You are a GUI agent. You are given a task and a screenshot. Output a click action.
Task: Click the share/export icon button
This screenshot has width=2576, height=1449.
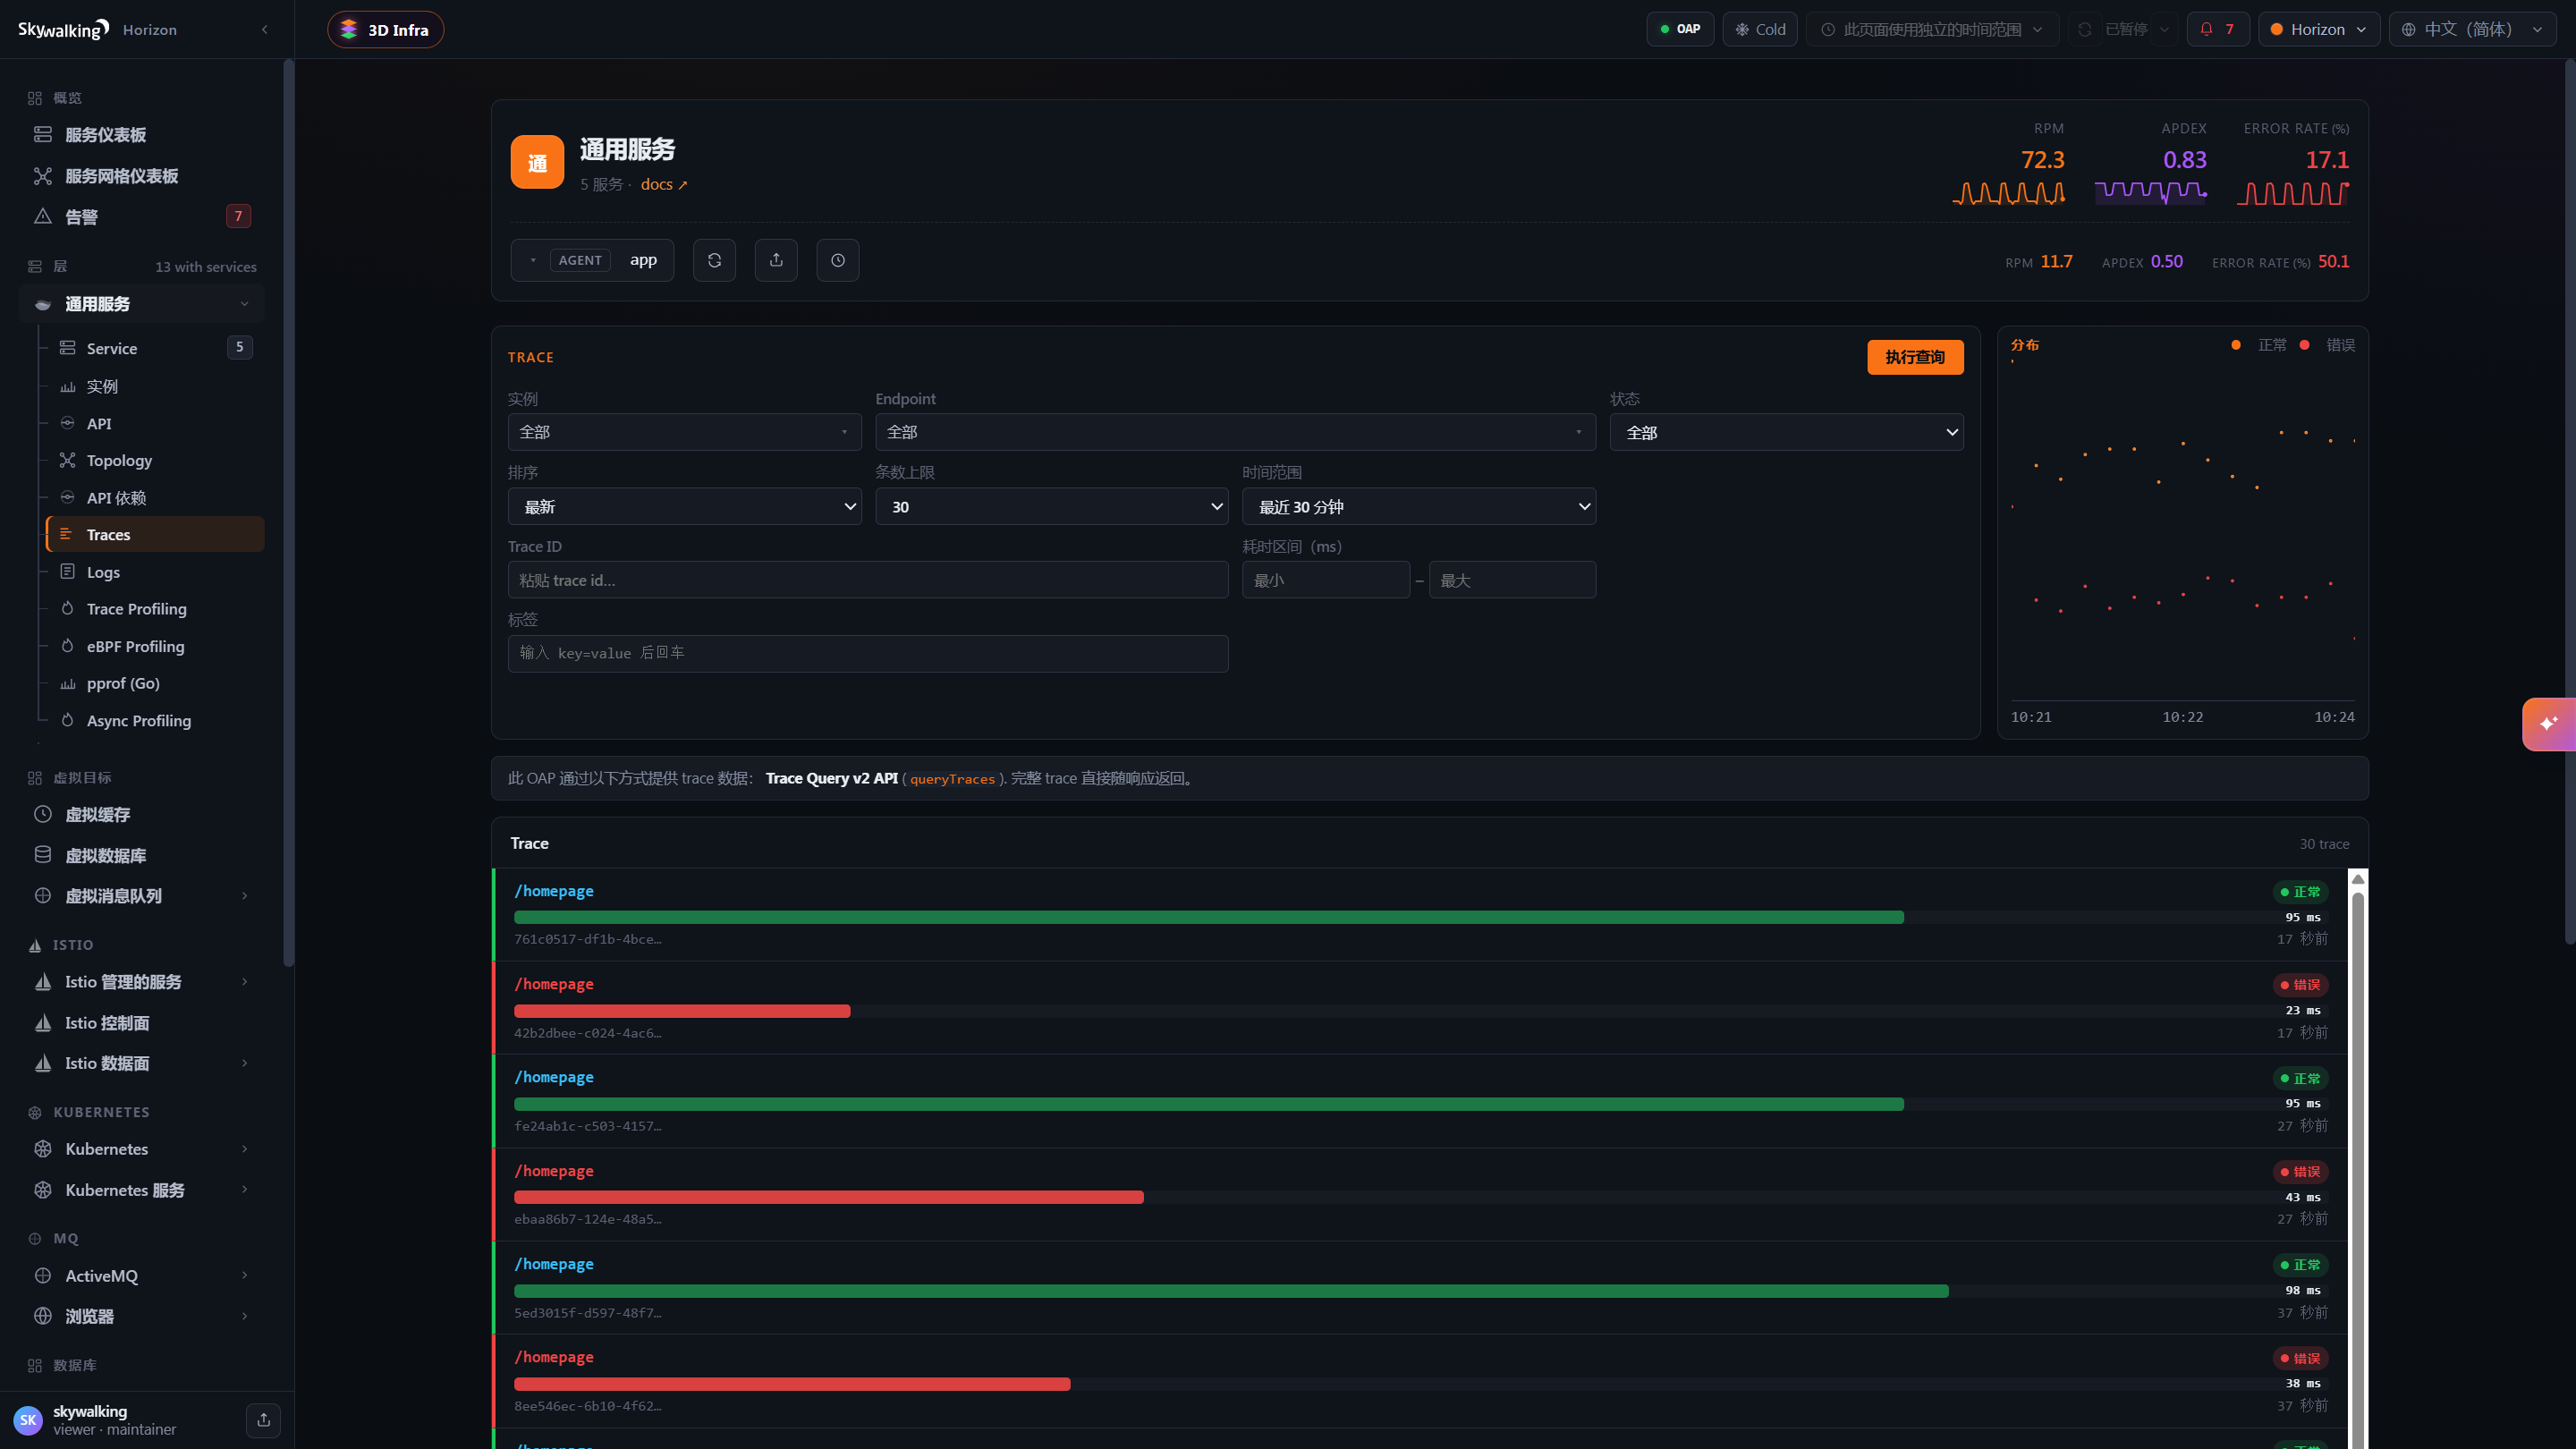[776, 260]
